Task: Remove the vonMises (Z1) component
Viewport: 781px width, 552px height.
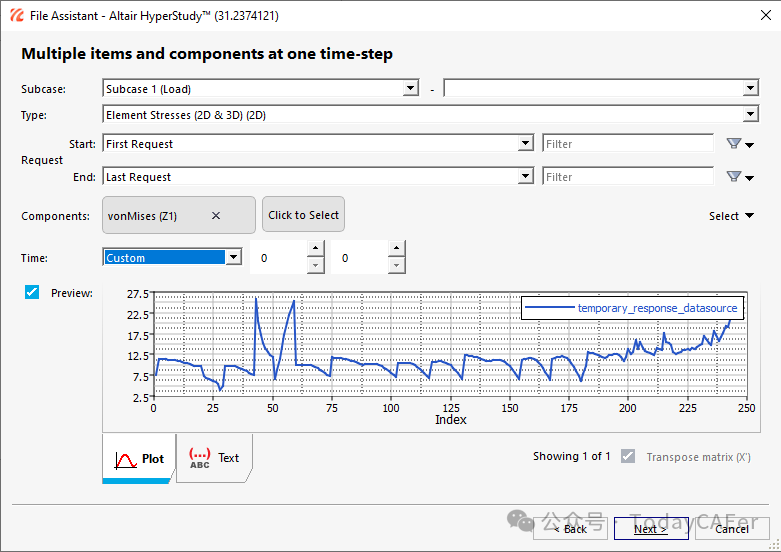Action: tap(216, 216)
